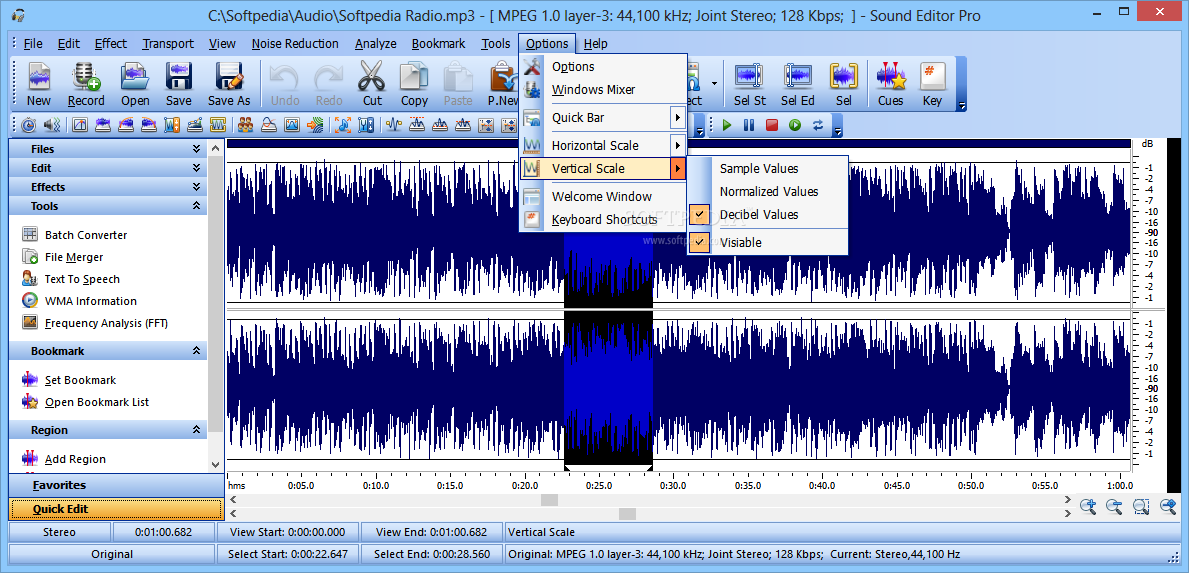Switch to the Quick Edit panel

[x=115, y=509]
